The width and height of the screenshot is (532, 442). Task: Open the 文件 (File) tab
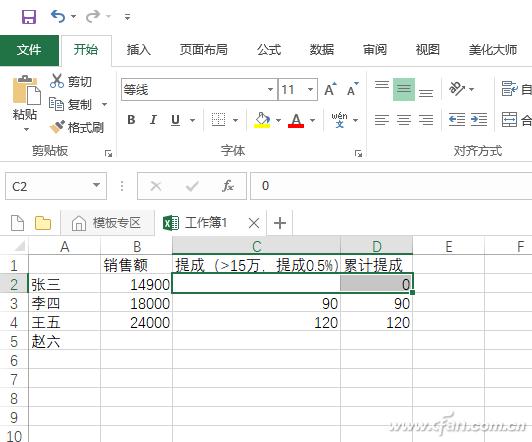pos(29,50)
